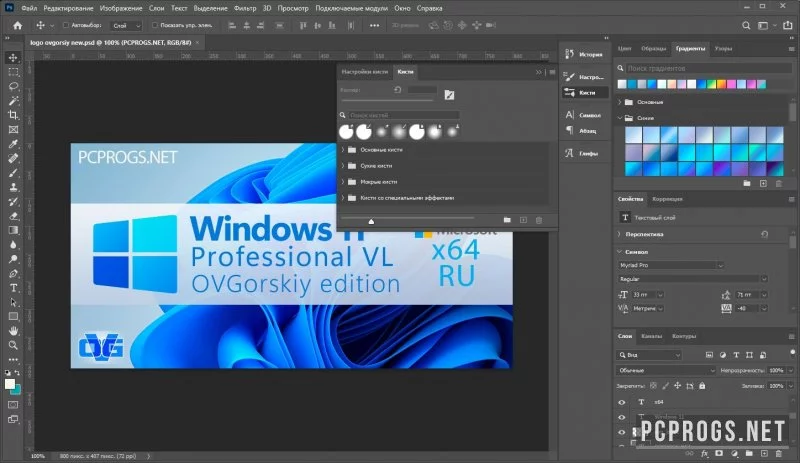Select the Lasso tool

pyautogui.click(x=13, y=86)
